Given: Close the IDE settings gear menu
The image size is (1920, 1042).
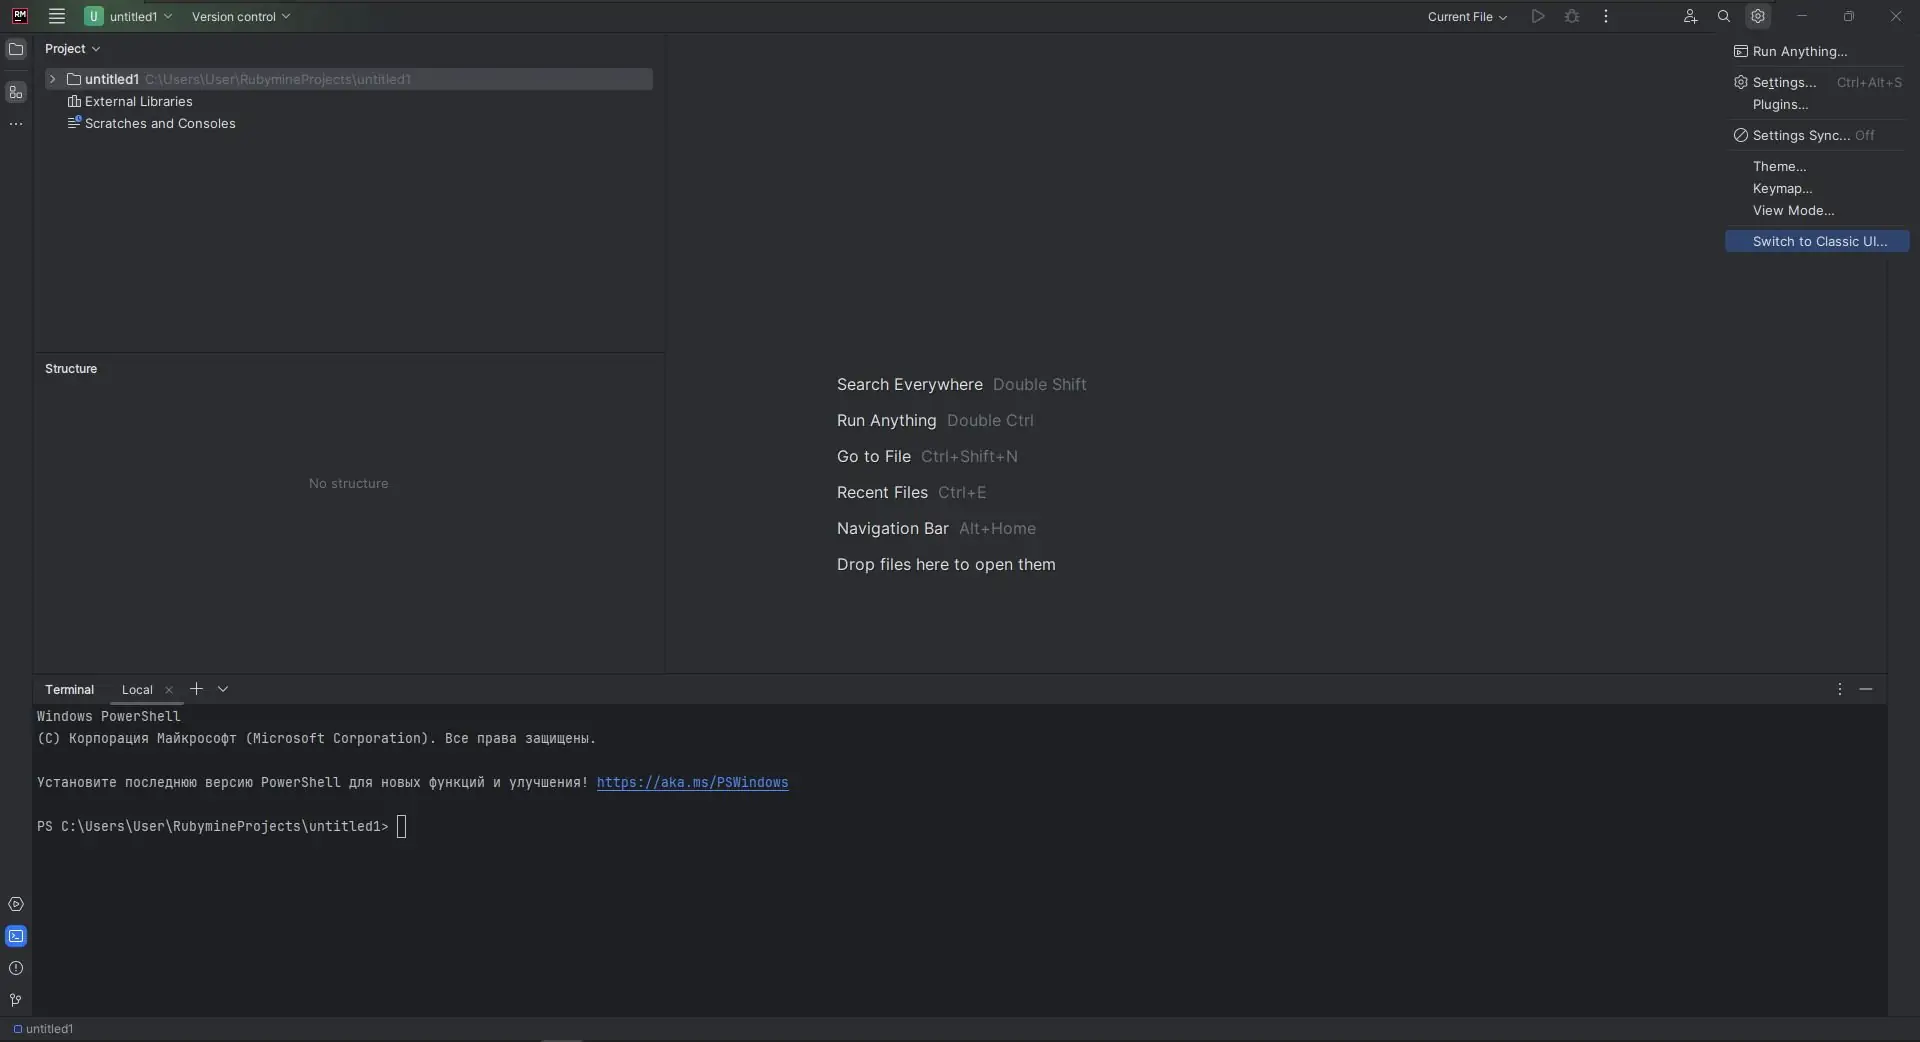Looking at the screenshot, I should pos(1758,16).
